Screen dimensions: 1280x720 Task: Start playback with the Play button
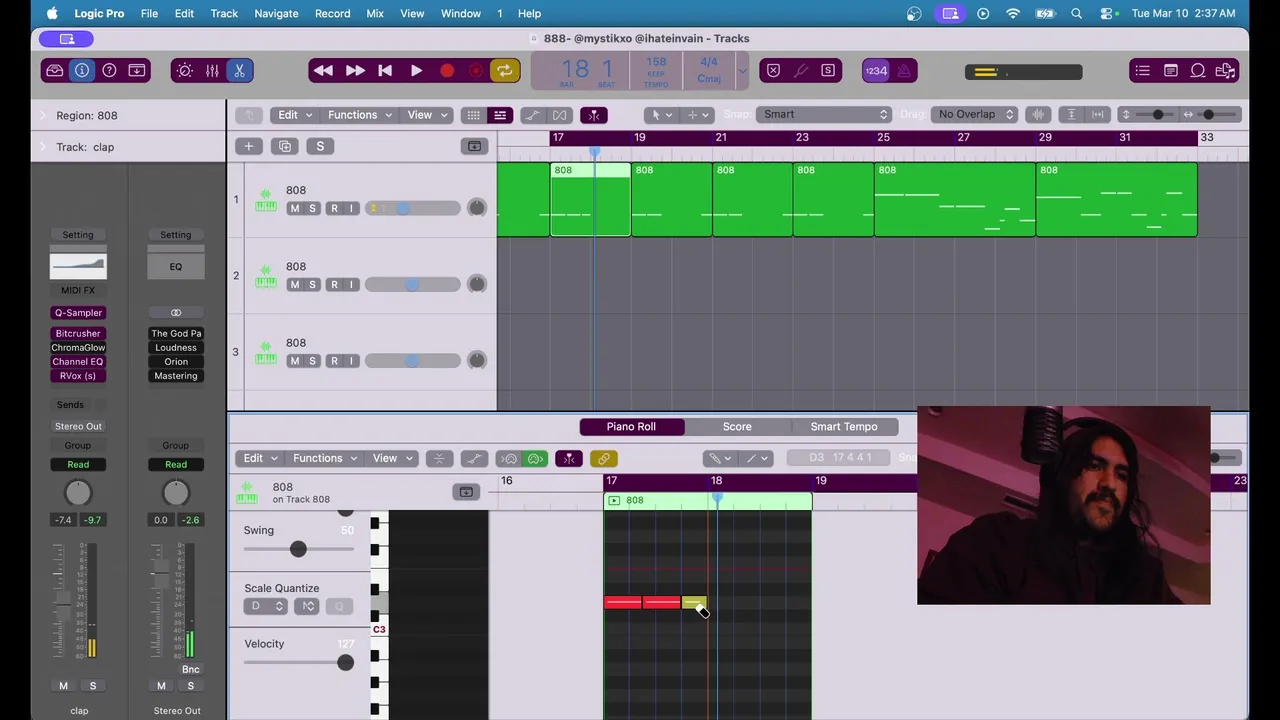click(x=416, y=71)
